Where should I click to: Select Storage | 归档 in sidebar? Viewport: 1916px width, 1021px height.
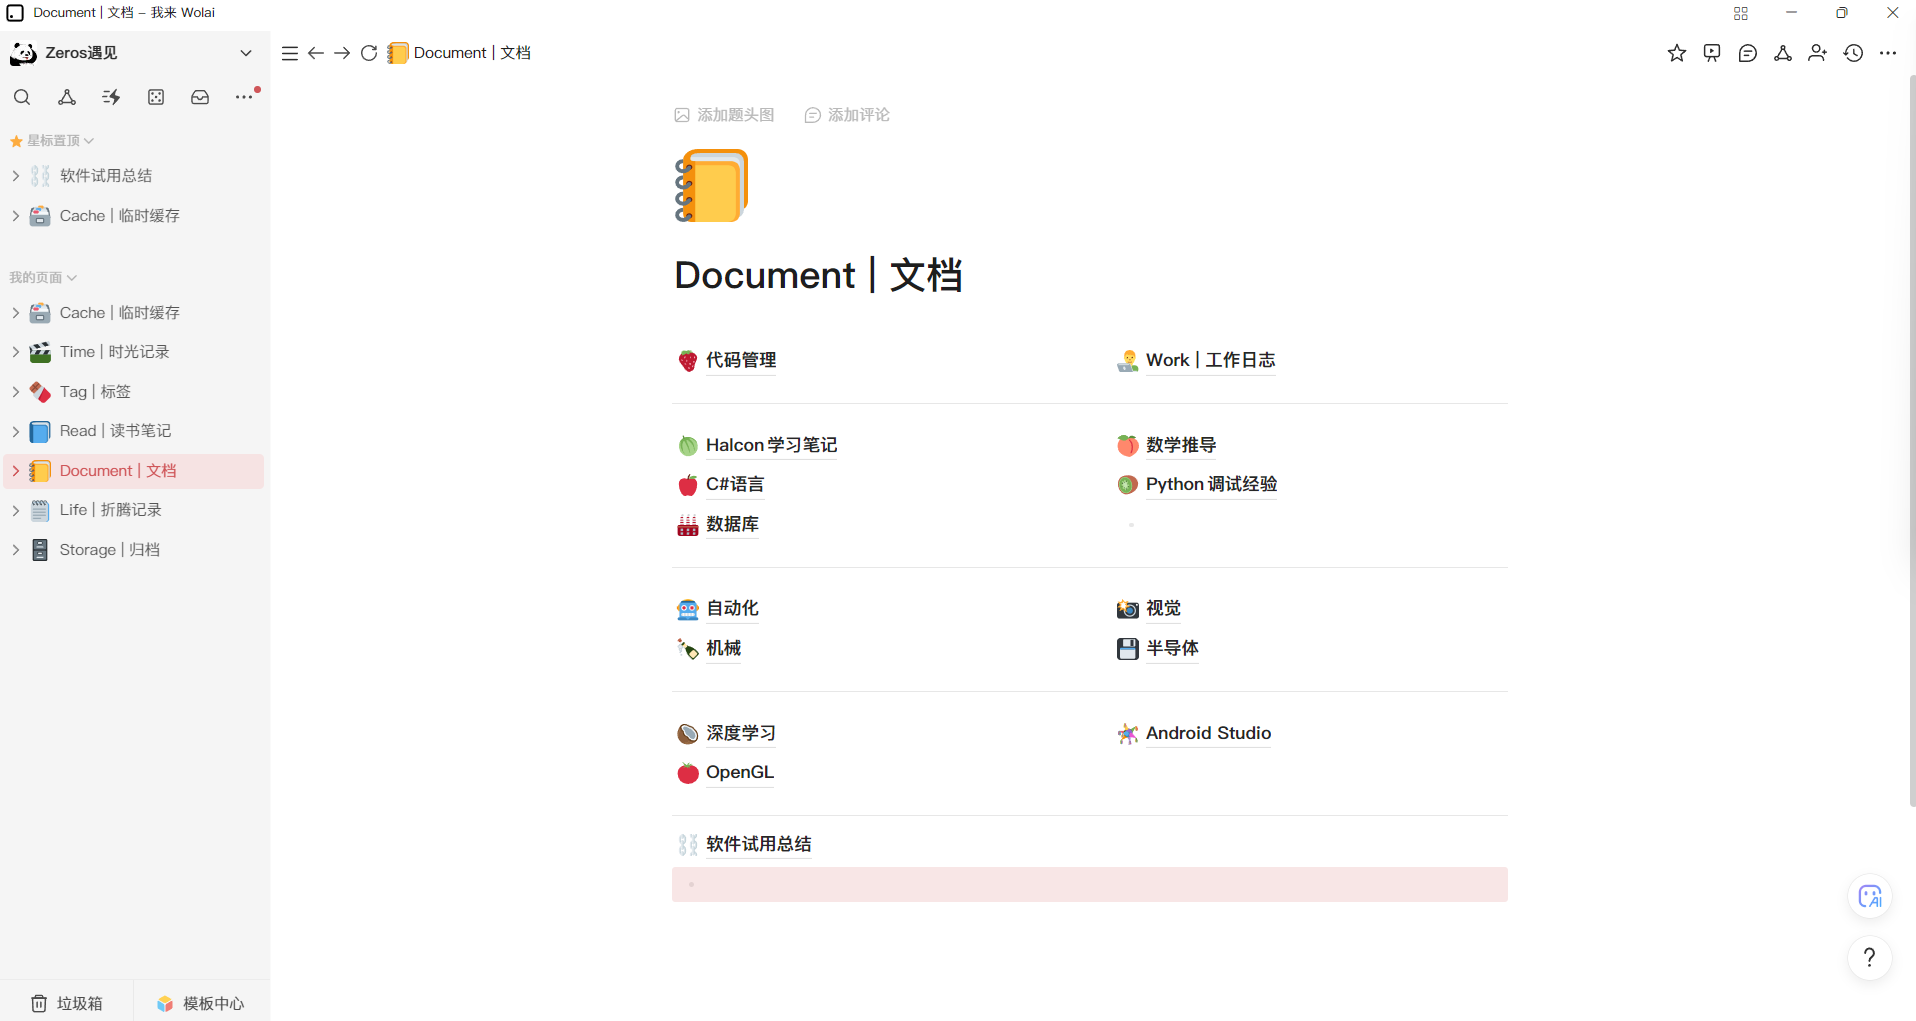click(109, 550)
